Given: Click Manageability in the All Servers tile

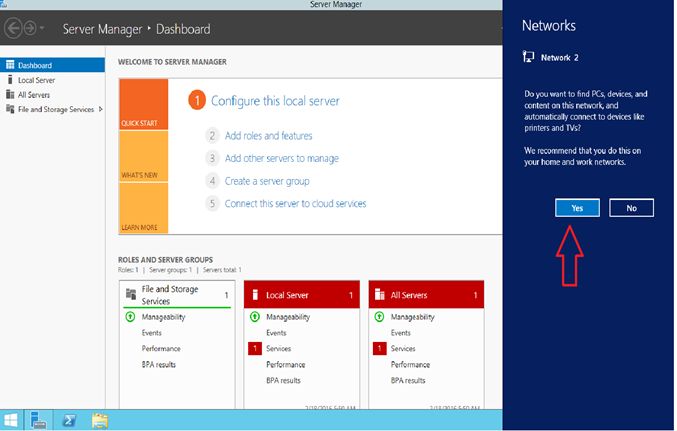Looking at the screenshot, I should pos(412,317).
